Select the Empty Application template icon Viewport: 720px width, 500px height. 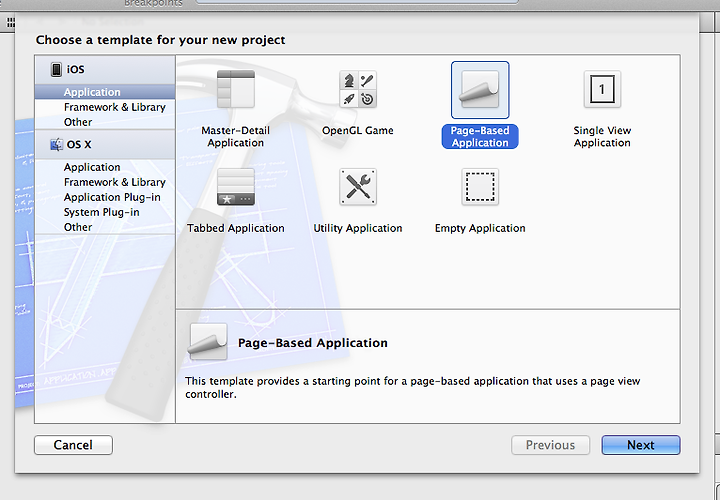480,187
